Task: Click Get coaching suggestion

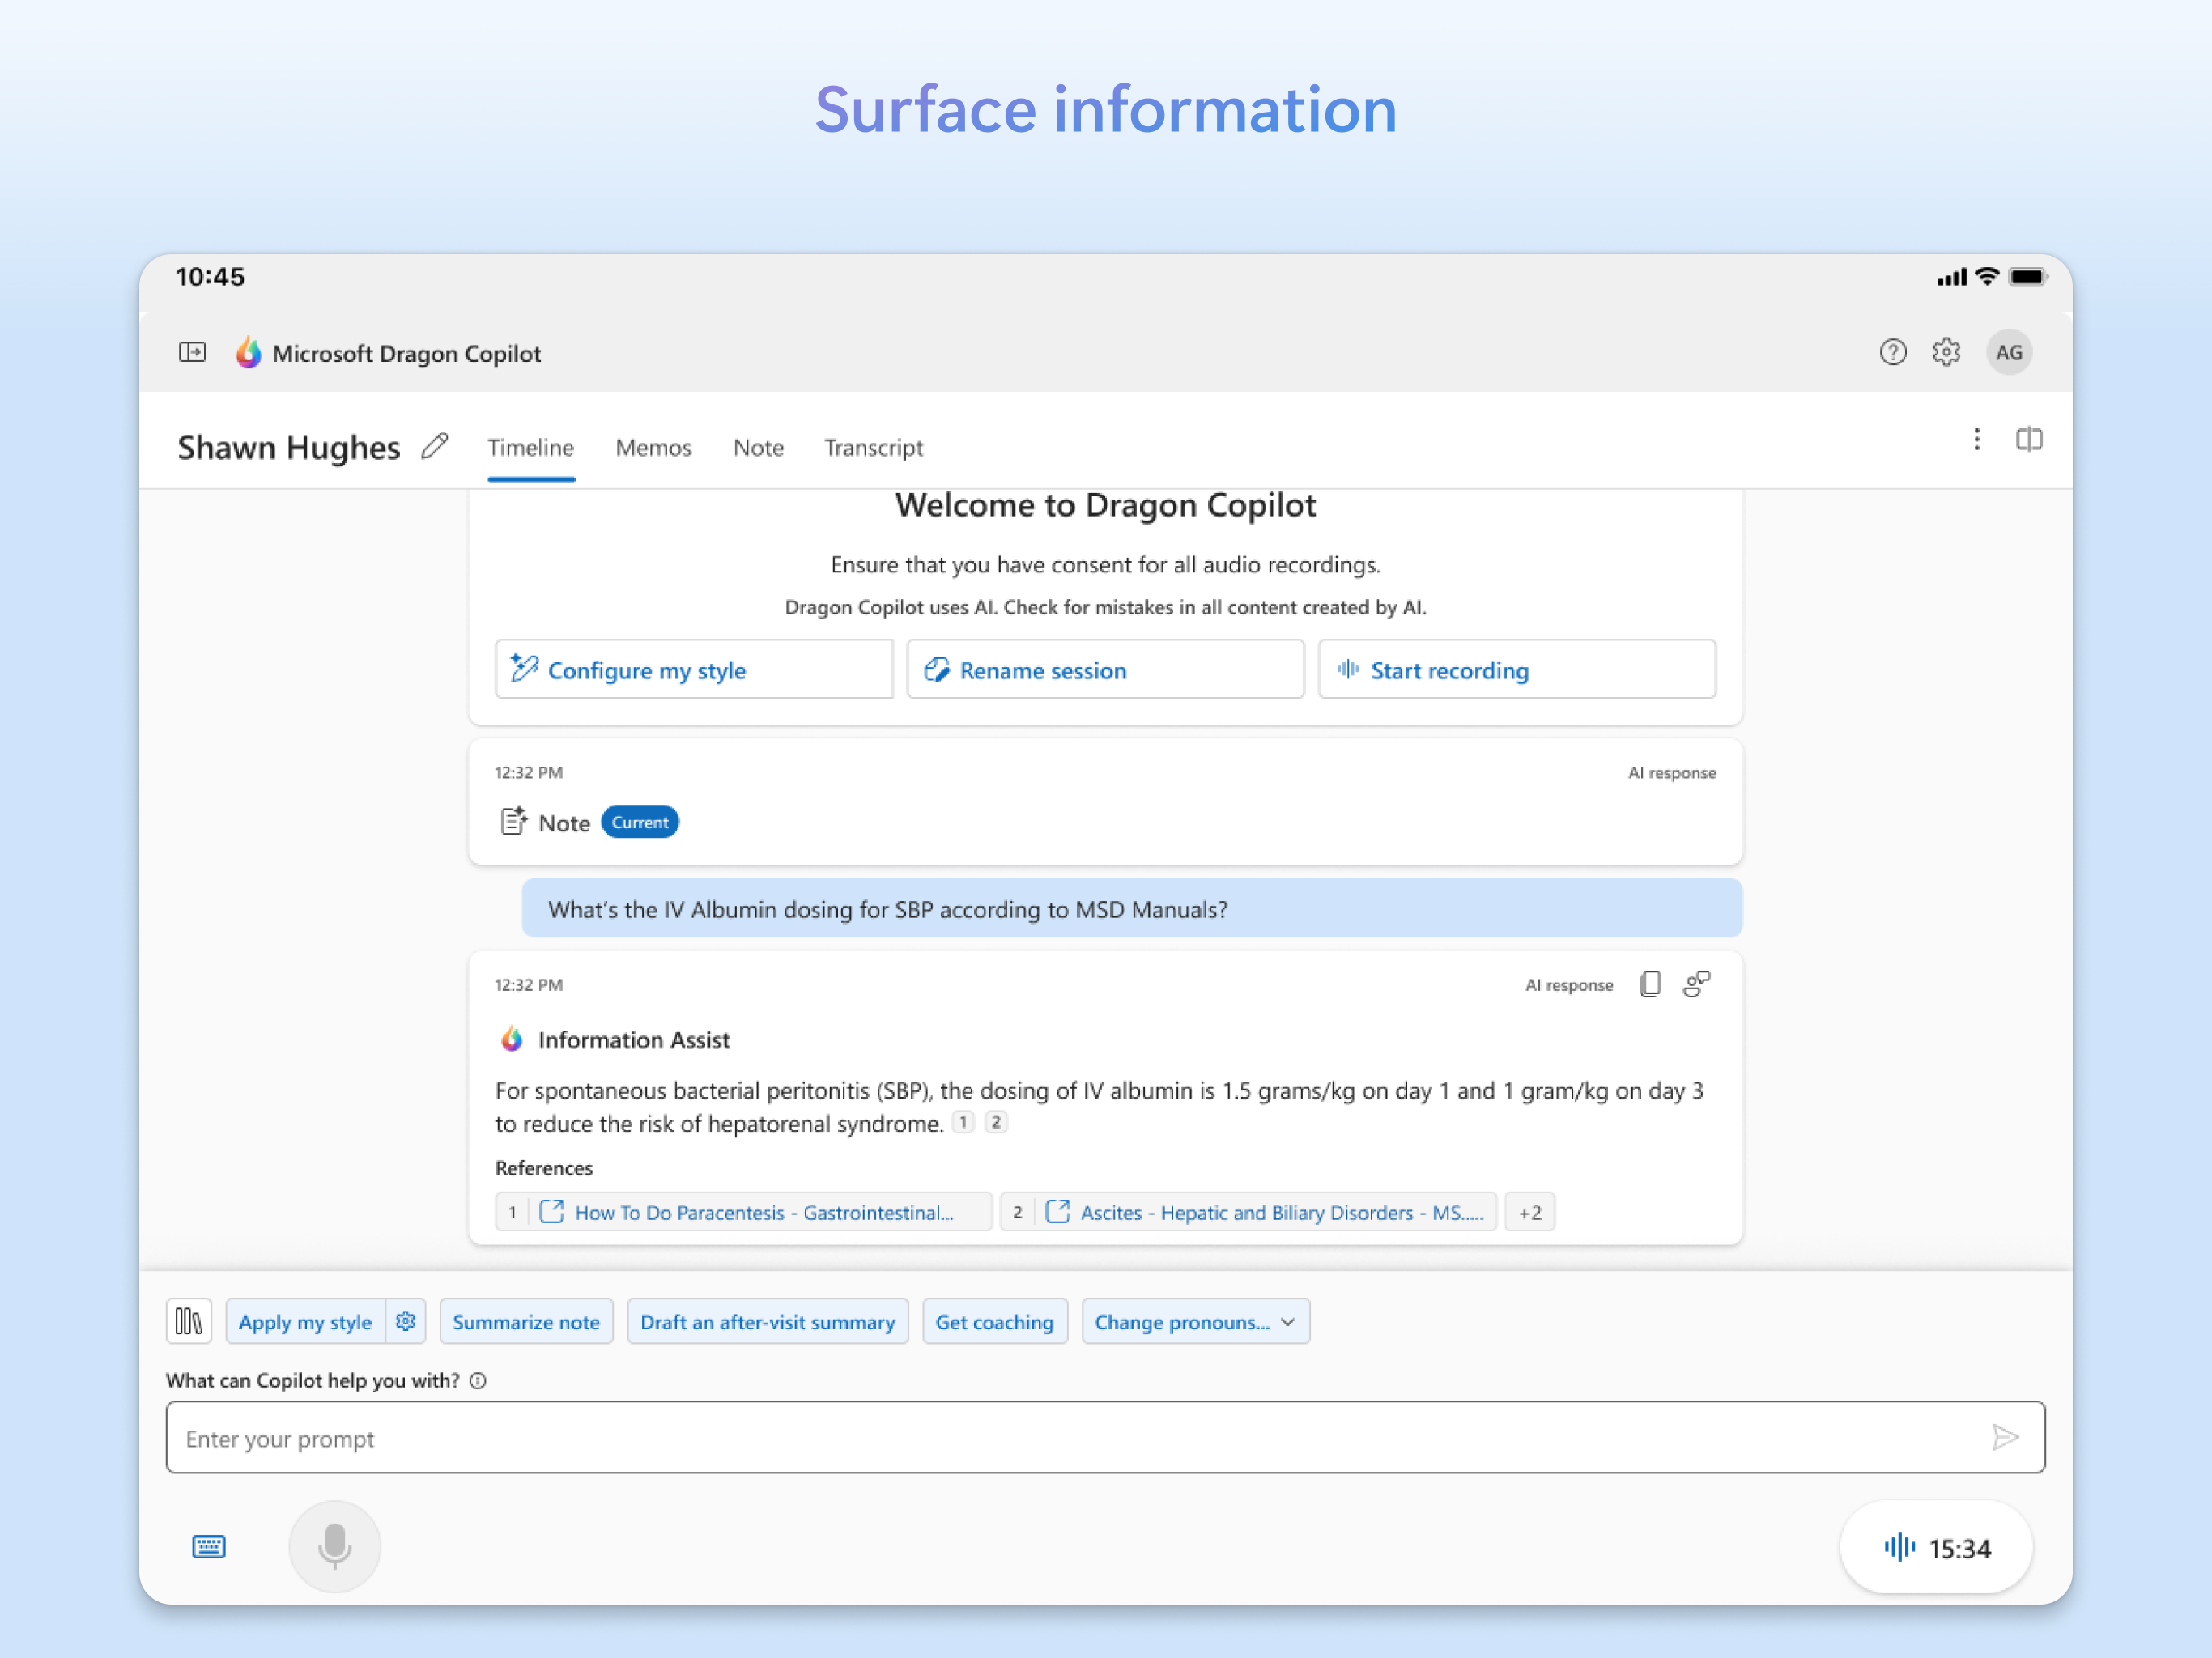Action: click(994, 1321)
